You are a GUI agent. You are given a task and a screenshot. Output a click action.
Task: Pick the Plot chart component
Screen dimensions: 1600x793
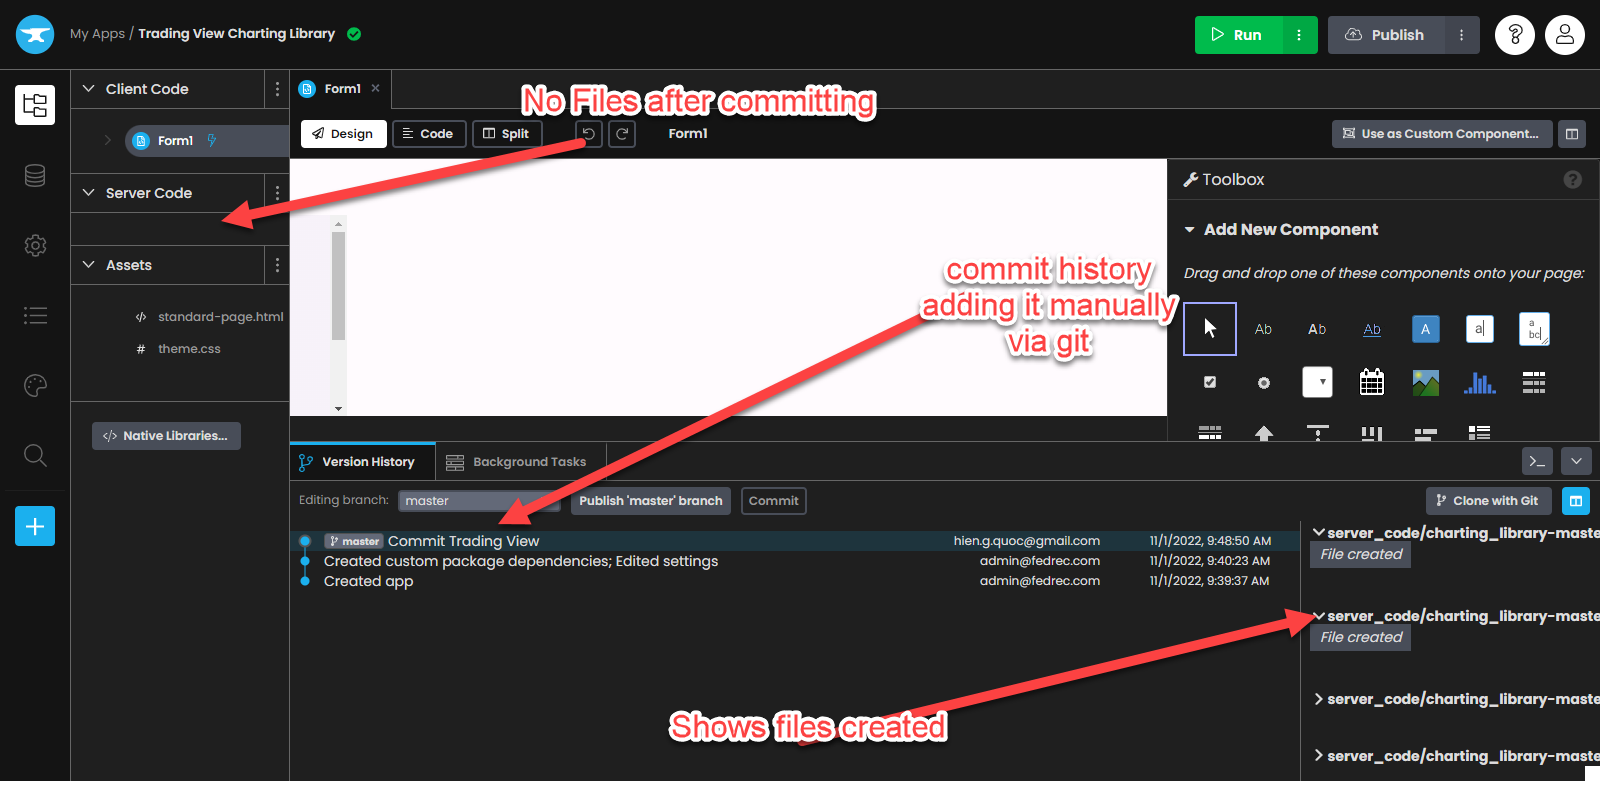1480,382
